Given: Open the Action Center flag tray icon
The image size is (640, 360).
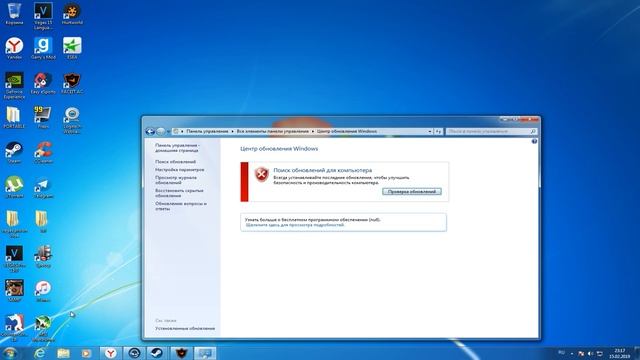Looking at the screenshot, I should [x=581, y=353].
